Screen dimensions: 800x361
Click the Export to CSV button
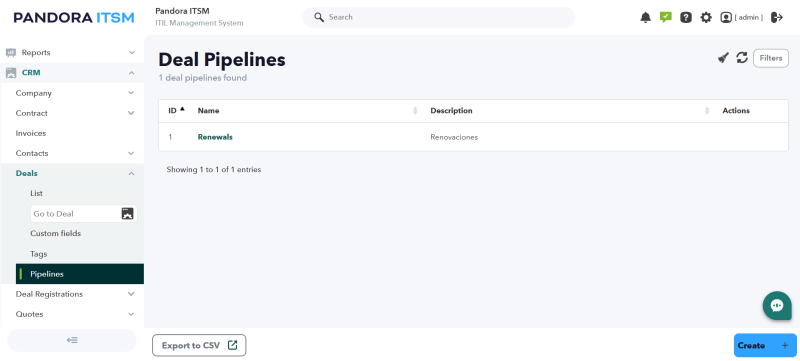click(199, 345)
